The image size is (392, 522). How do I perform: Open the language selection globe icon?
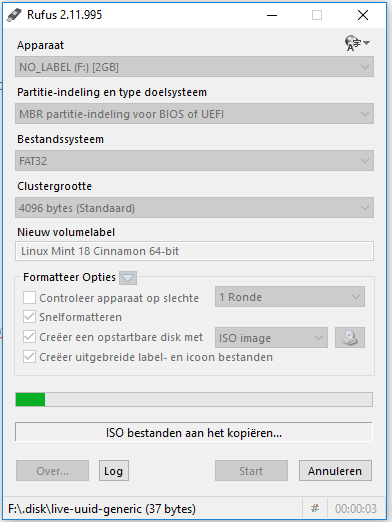pos(357,43)
